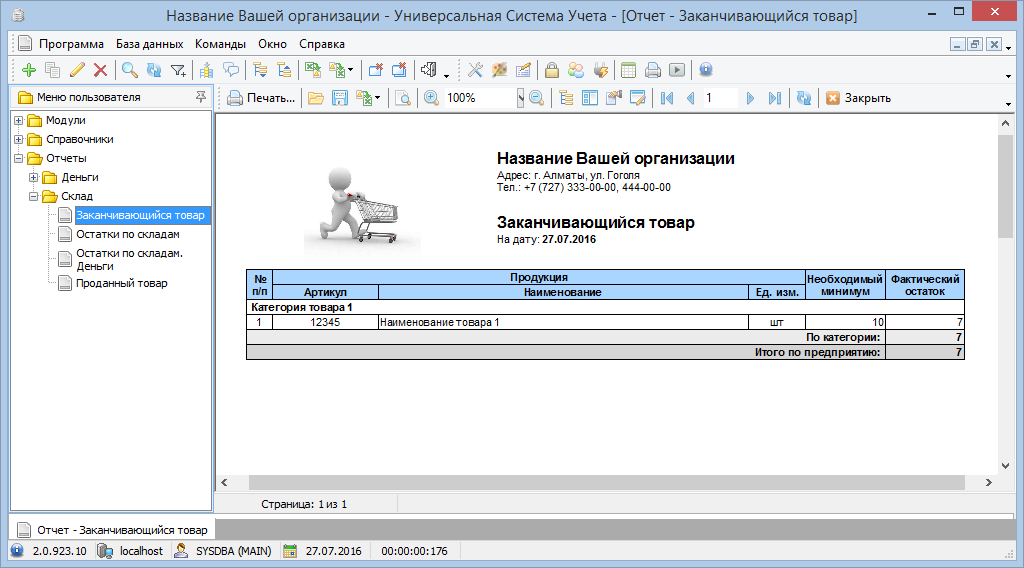Save the report using the floppy disk icon

pyautogui.click(x=340, y=98)
